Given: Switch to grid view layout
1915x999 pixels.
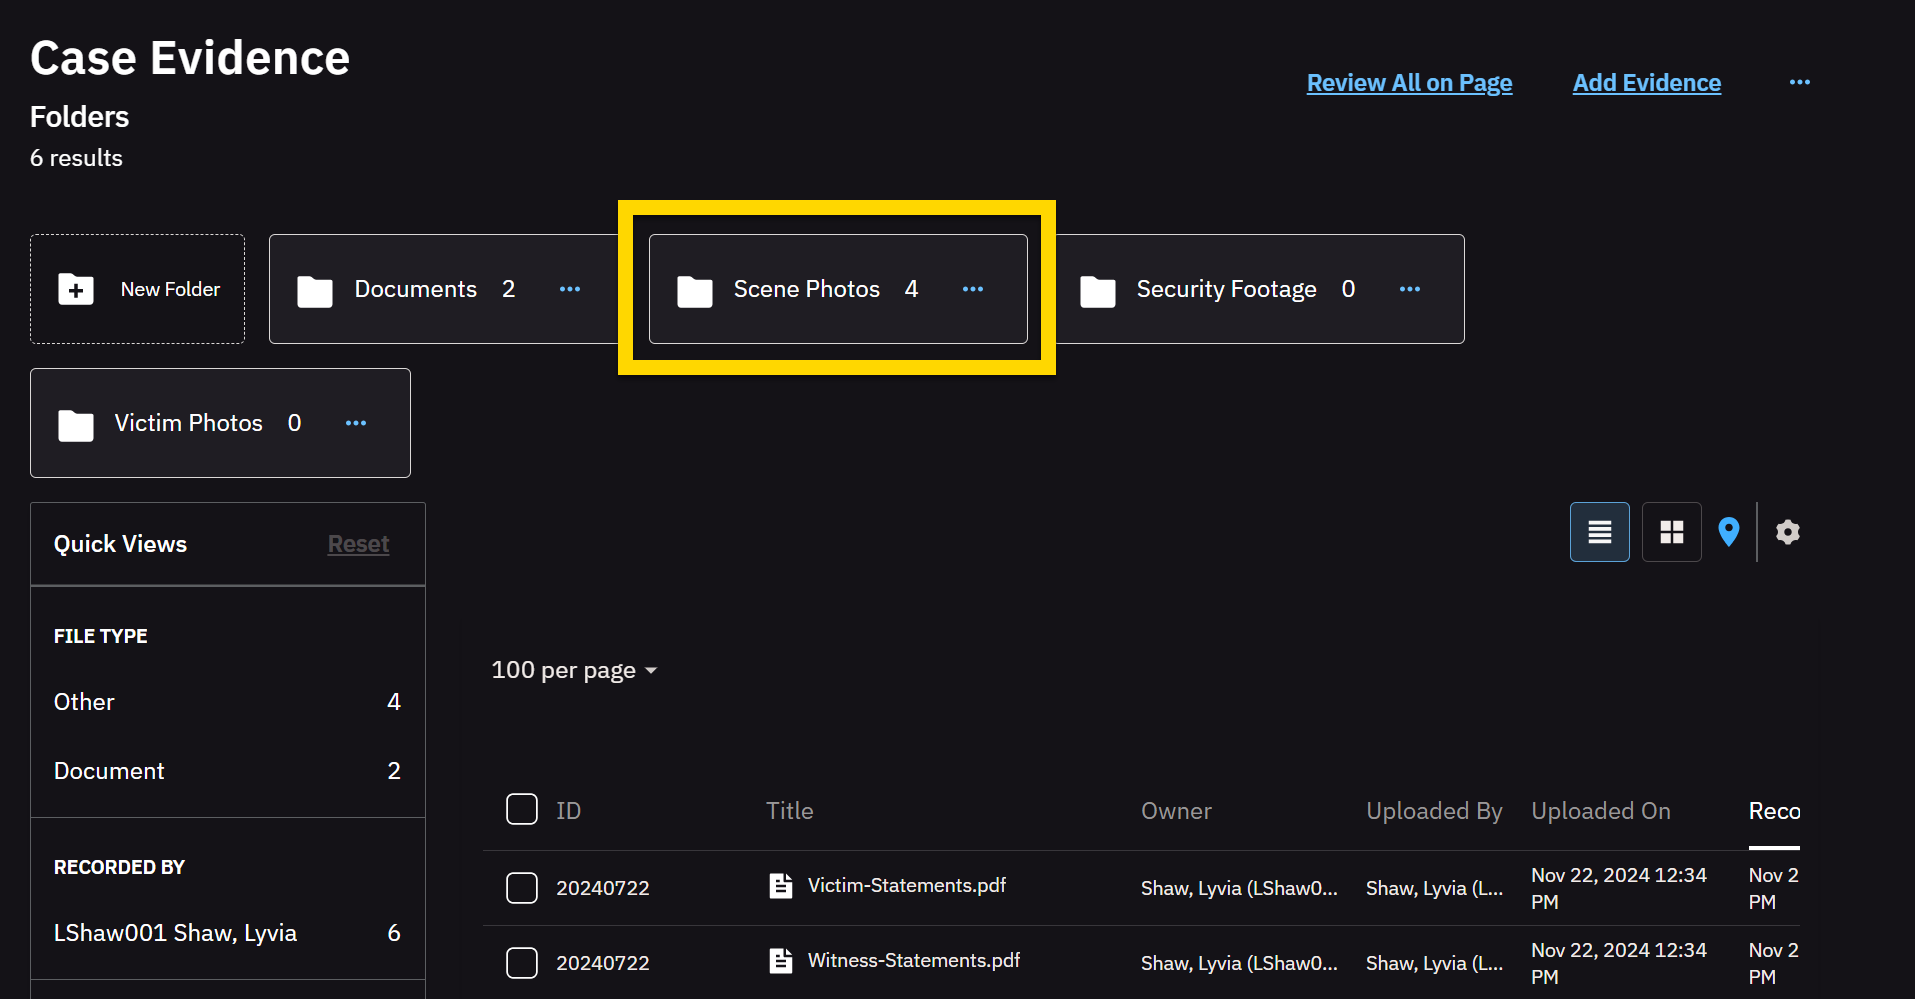Looking at the screenshot, I should [1671, 532].
